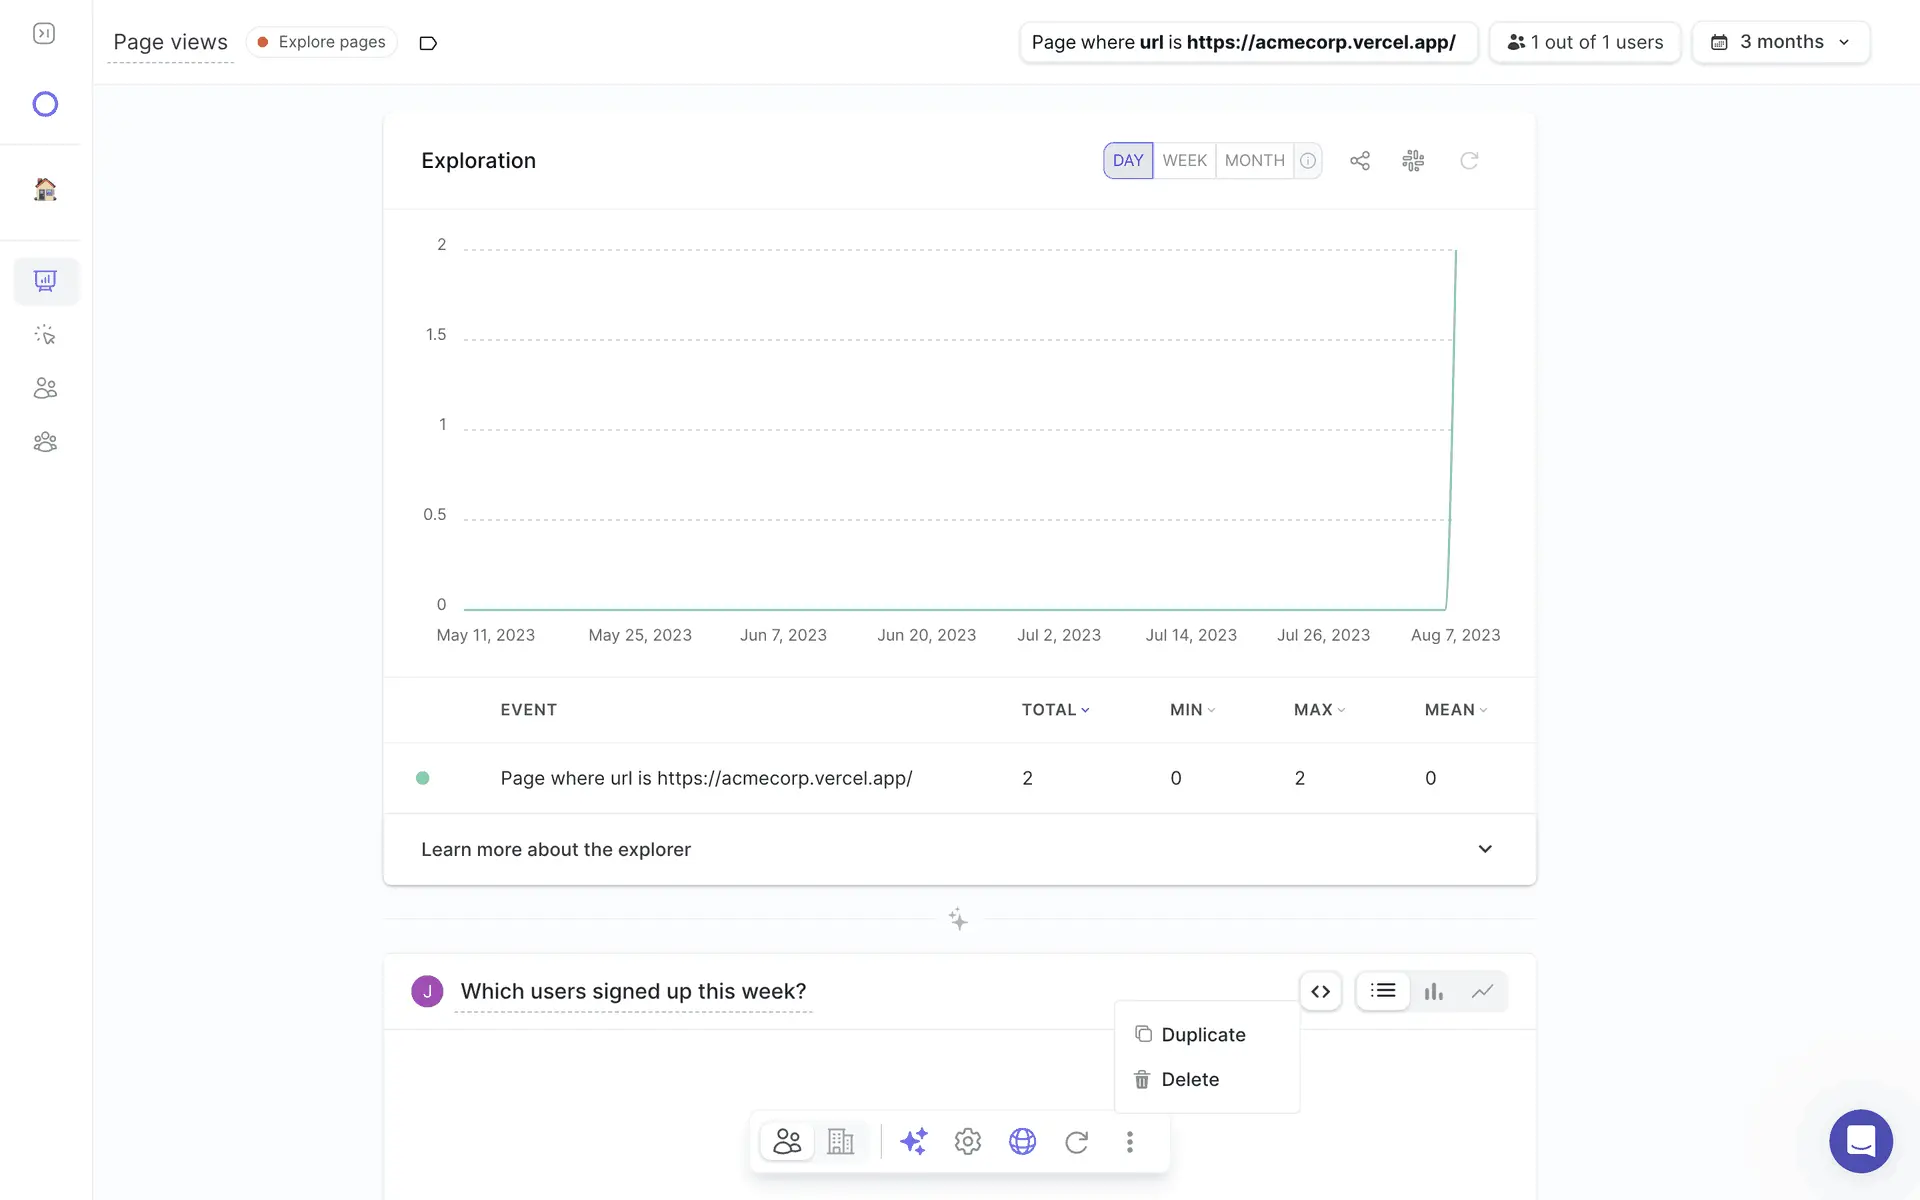
Task: Click the 1 out of 1 users button
Action: point(1585,42)
